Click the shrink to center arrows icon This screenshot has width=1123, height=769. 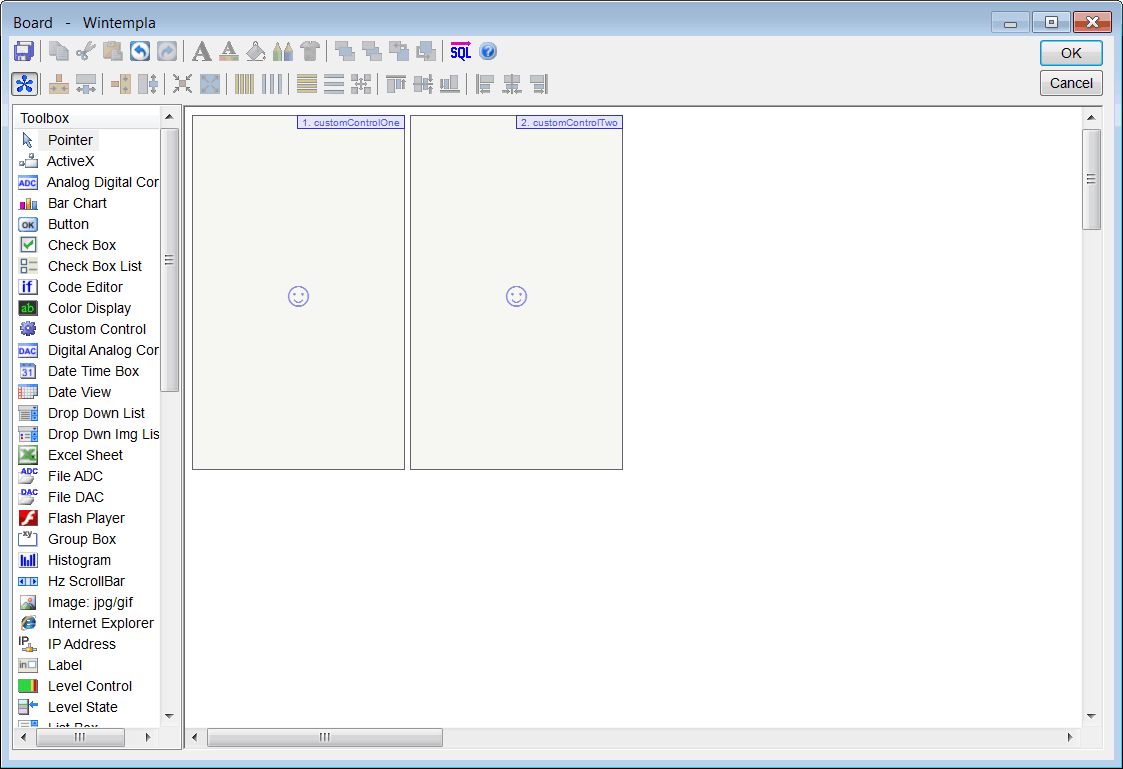click(x=182, y=84)
